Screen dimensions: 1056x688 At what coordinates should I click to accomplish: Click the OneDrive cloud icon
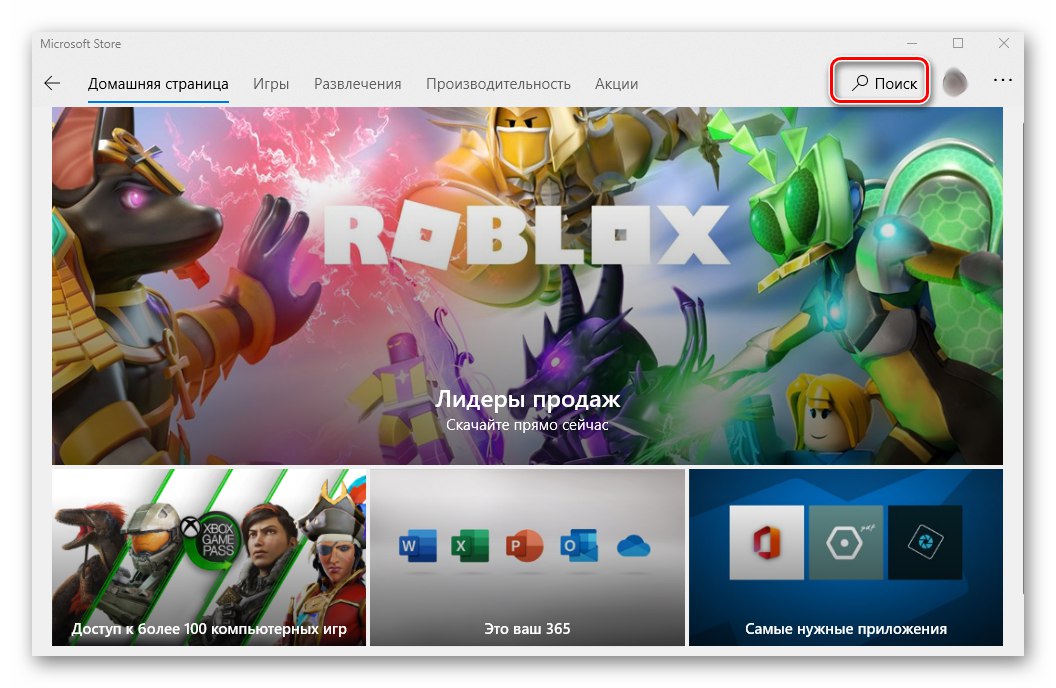633,546
